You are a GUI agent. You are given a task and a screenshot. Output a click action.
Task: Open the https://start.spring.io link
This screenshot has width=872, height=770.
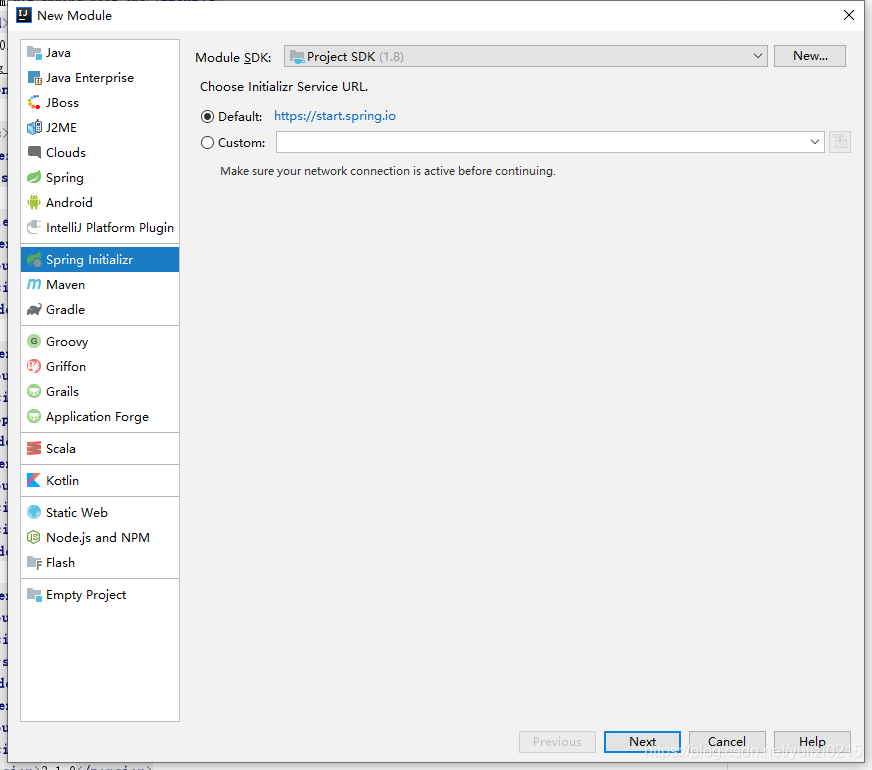(x=335, y=116)
